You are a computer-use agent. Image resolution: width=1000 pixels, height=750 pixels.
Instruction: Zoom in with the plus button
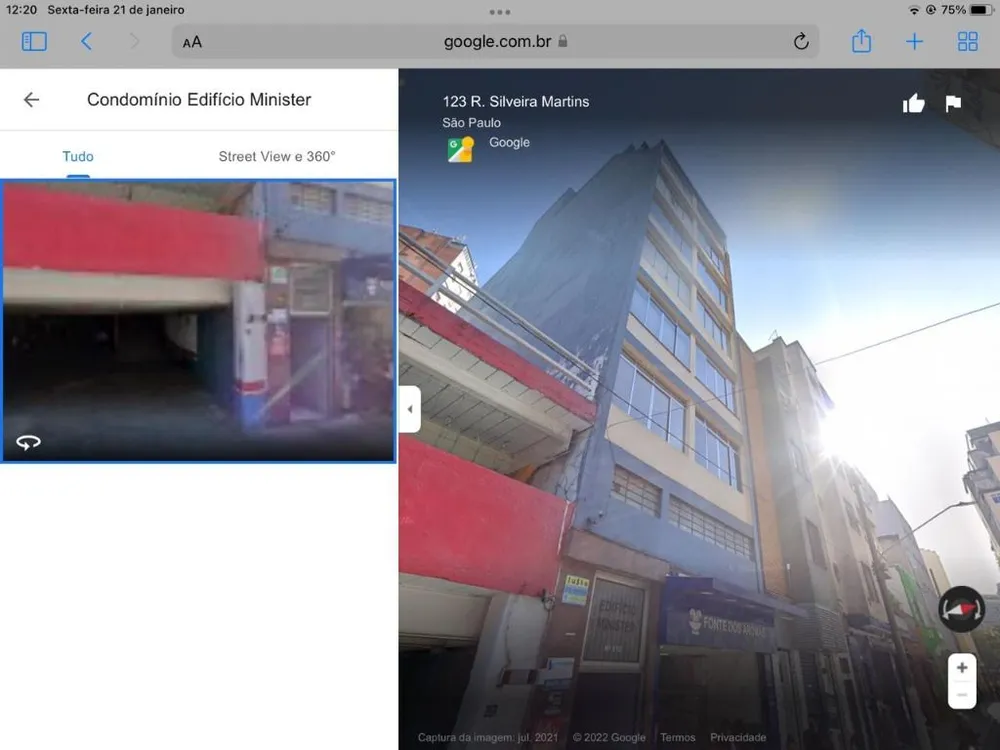pos(962,668)
